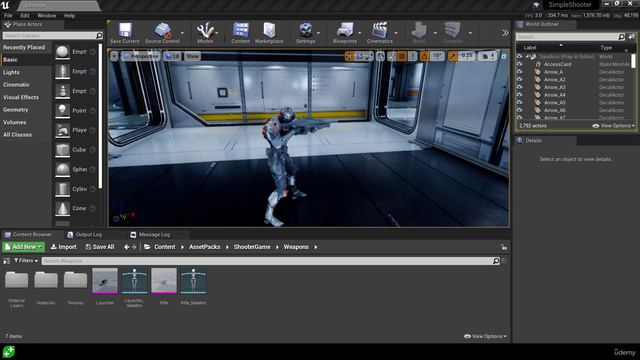640x360 pixels.
Task: Open the File menu
Action: tap(8, 16)
